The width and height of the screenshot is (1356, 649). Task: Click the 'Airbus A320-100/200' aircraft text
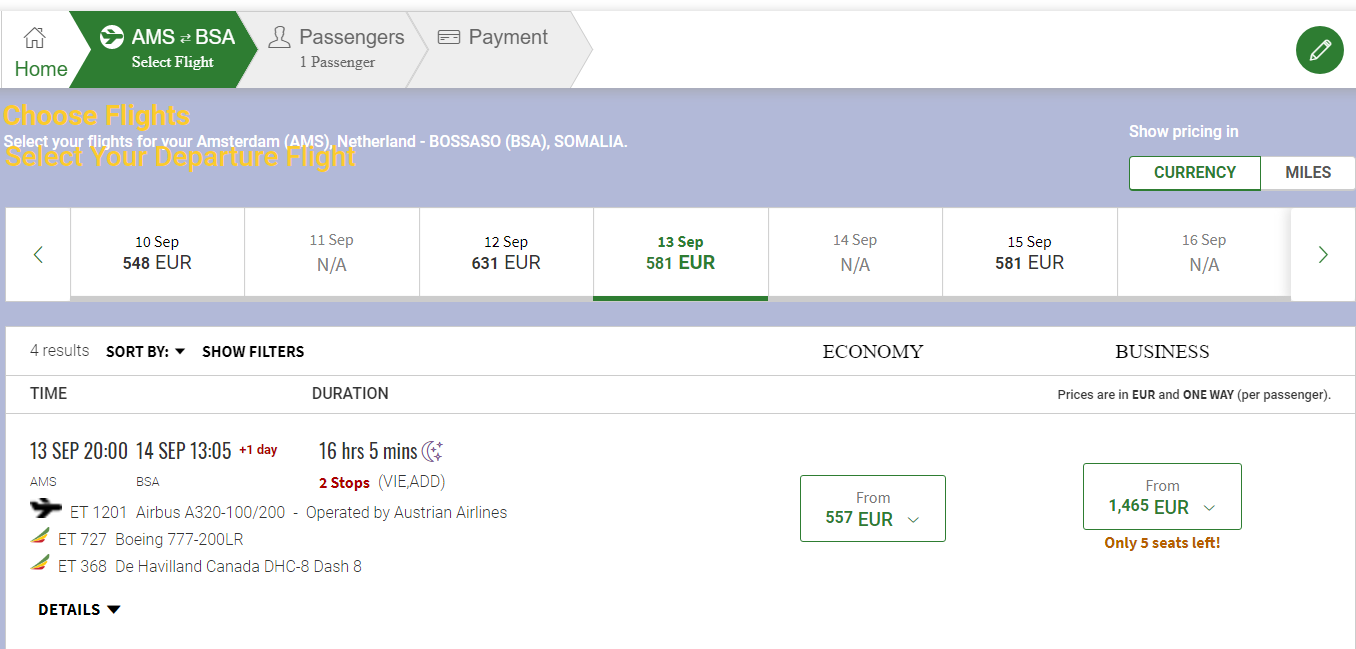click(x=210, y=512)
